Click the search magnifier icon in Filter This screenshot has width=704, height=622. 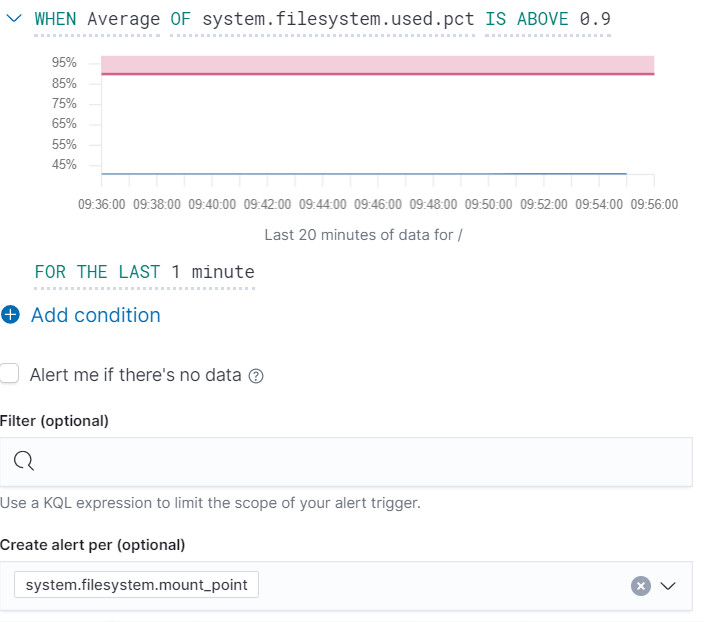pos(25,461)
